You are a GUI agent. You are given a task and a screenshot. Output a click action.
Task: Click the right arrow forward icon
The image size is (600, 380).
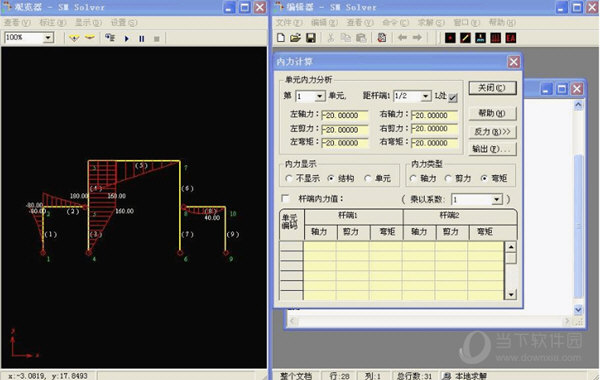click(x=417, y=38)
